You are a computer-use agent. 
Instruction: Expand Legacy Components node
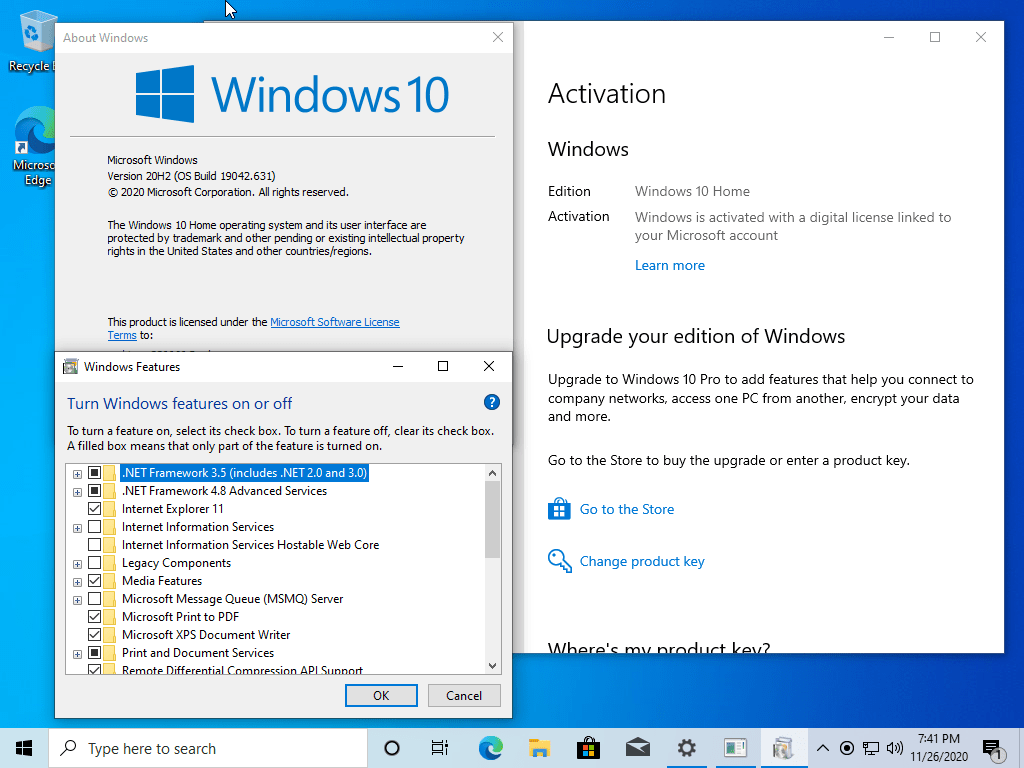coord(77,564)
